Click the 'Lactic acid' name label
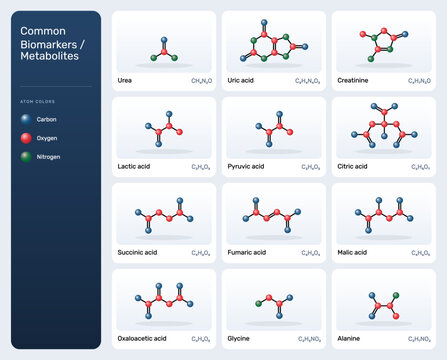 pos(134,166)
